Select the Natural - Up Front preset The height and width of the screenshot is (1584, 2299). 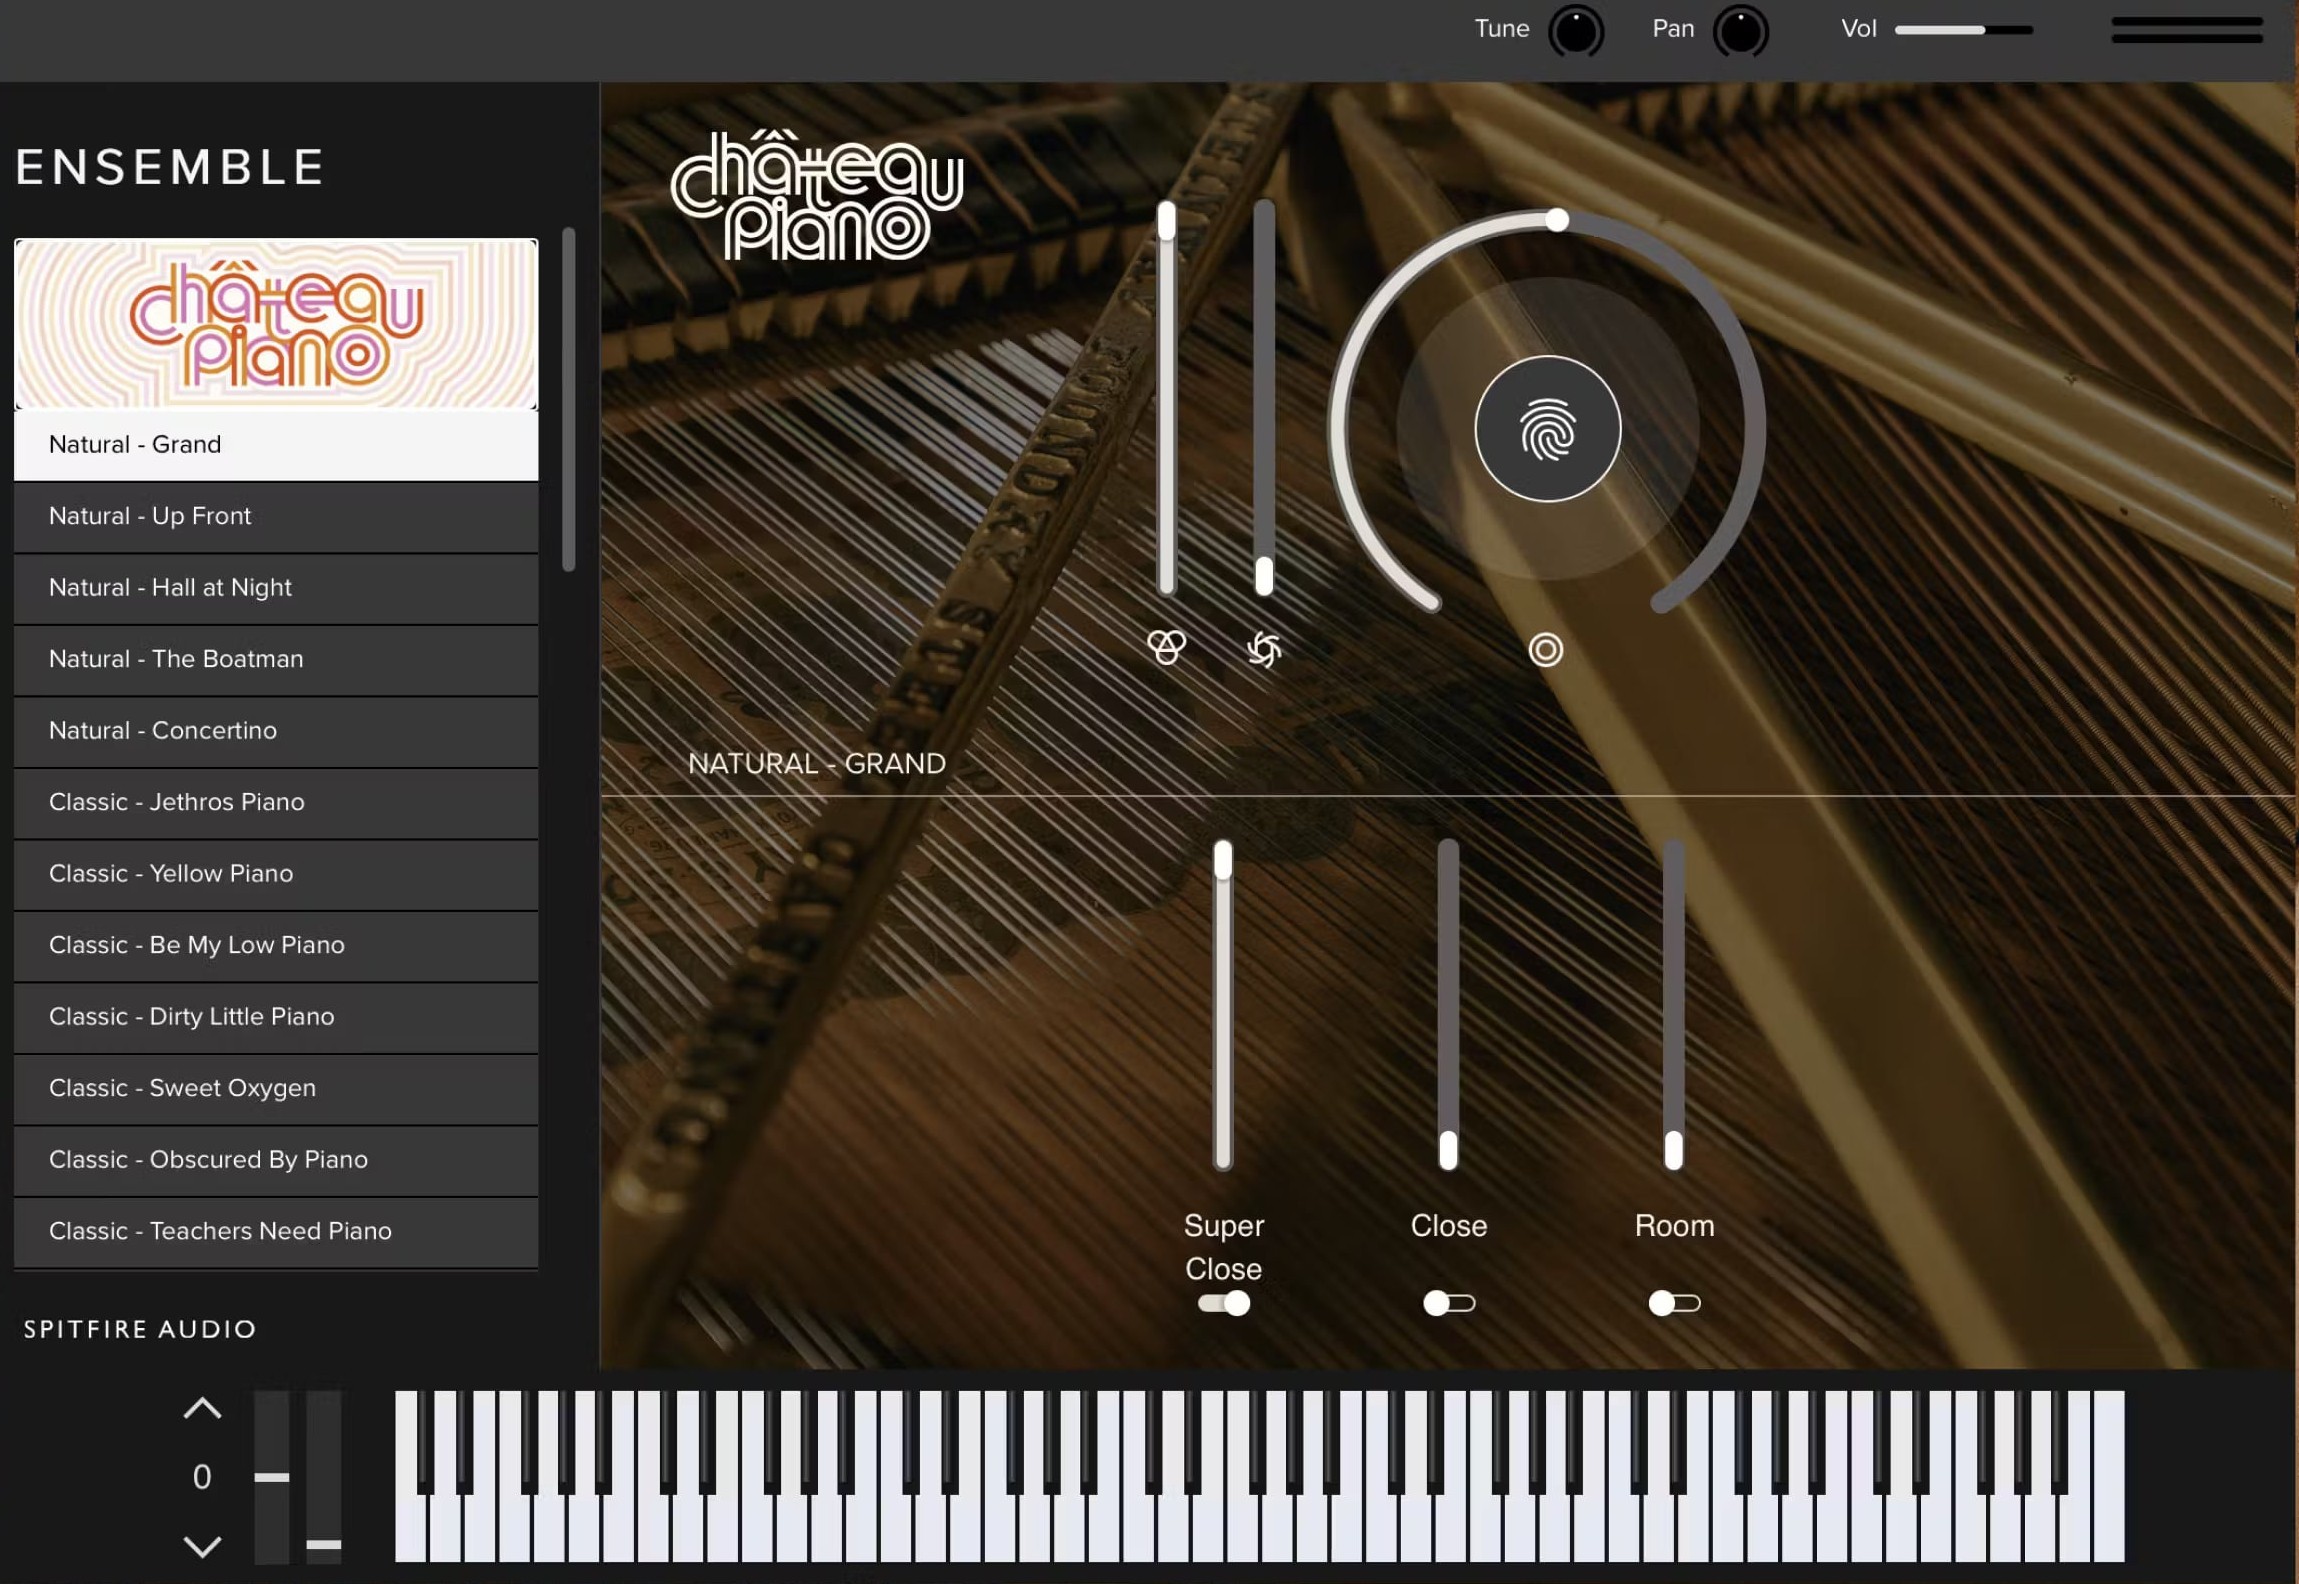tap(276, 517)
